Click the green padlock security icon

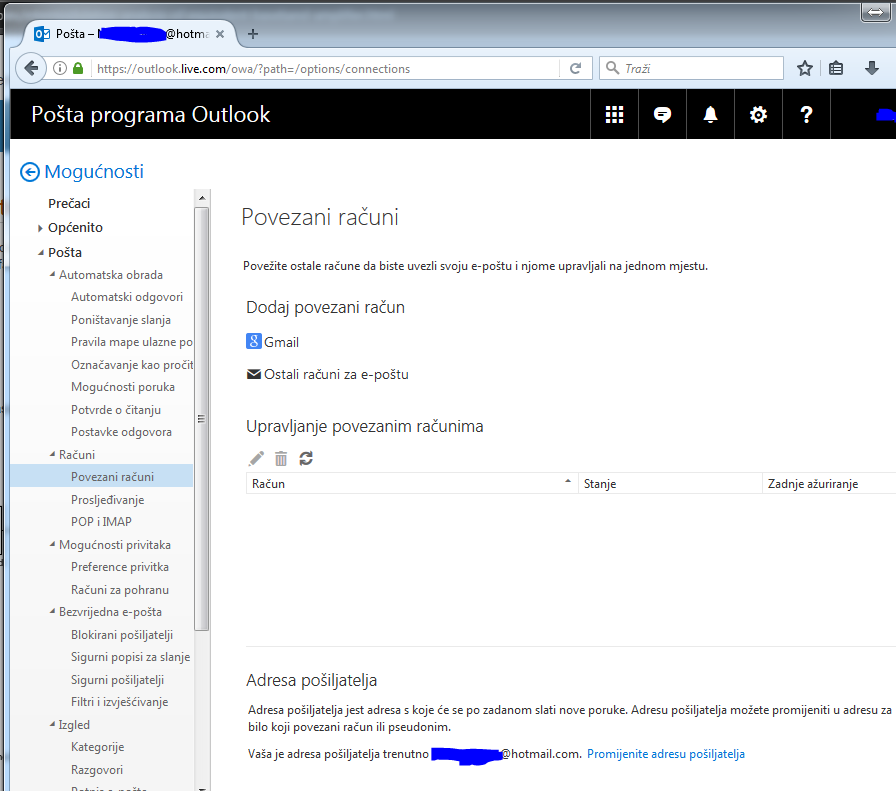coord(78,69)
